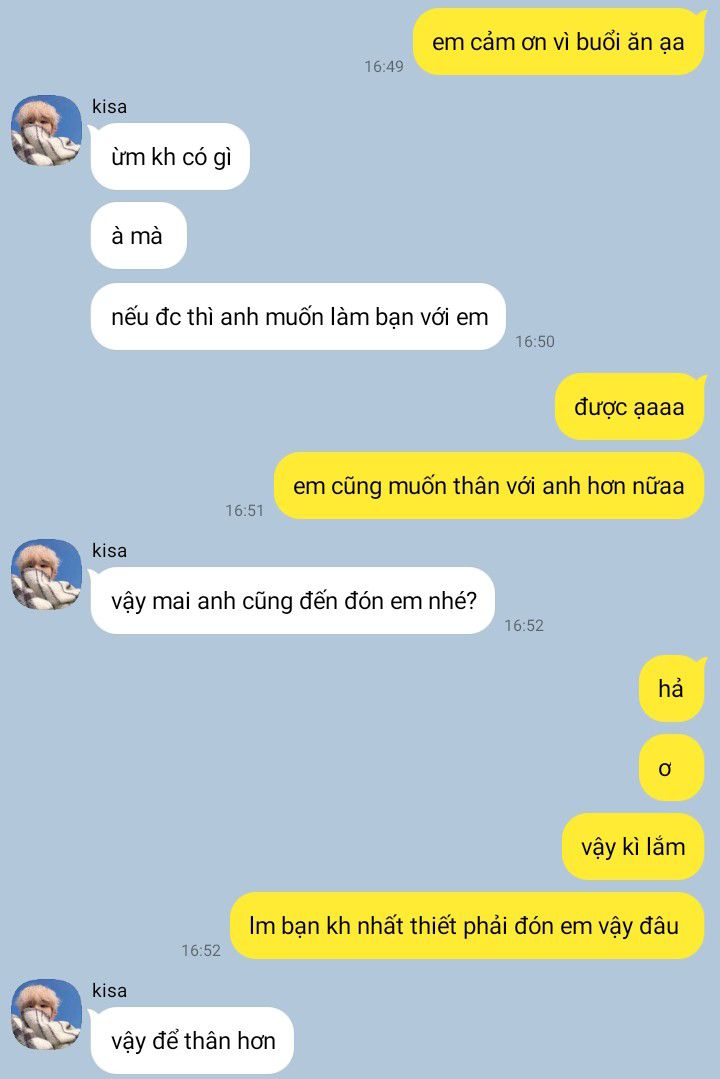Tap the "vậy mai anh cũng đến đón em nhé?" bubble

(x=293, y=601)
